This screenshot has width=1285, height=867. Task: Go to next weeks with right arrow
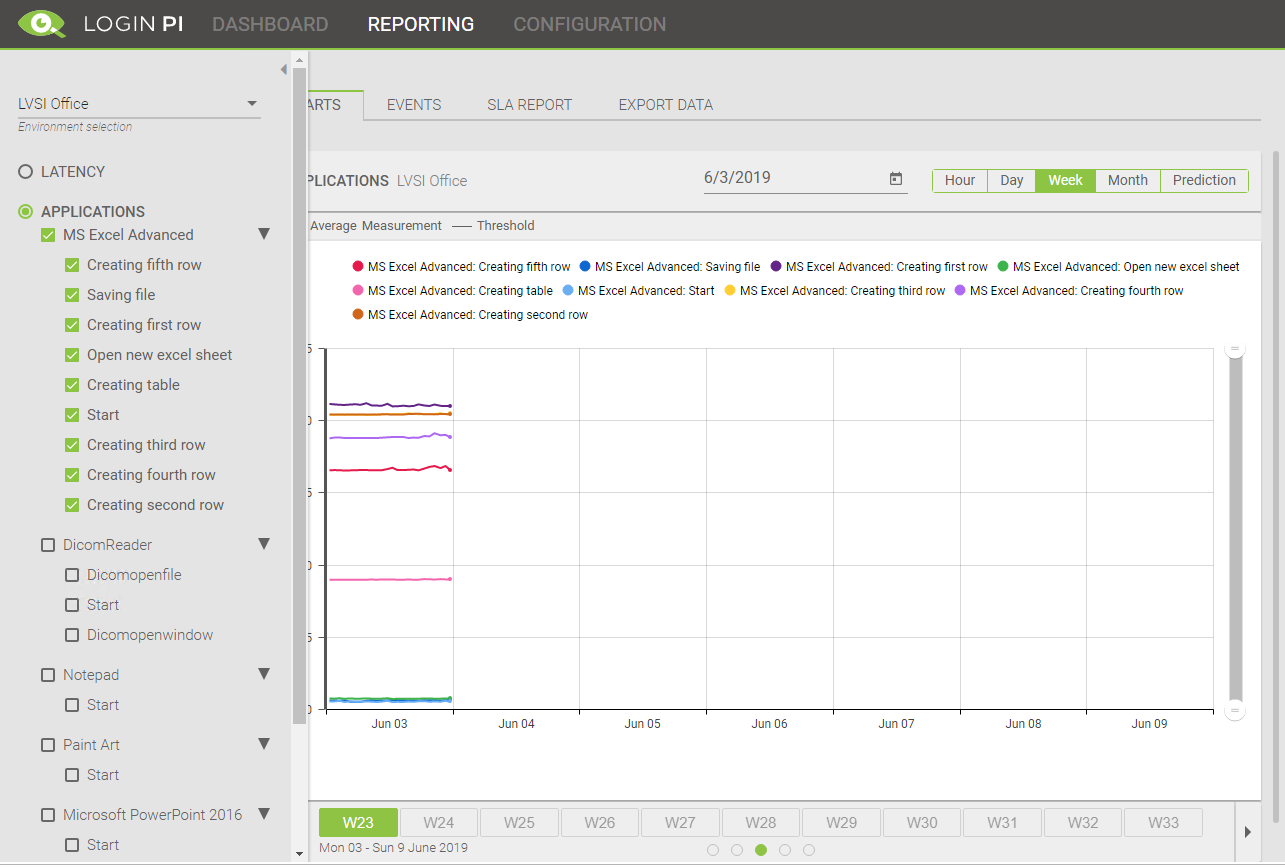[x=1247, y=832]
